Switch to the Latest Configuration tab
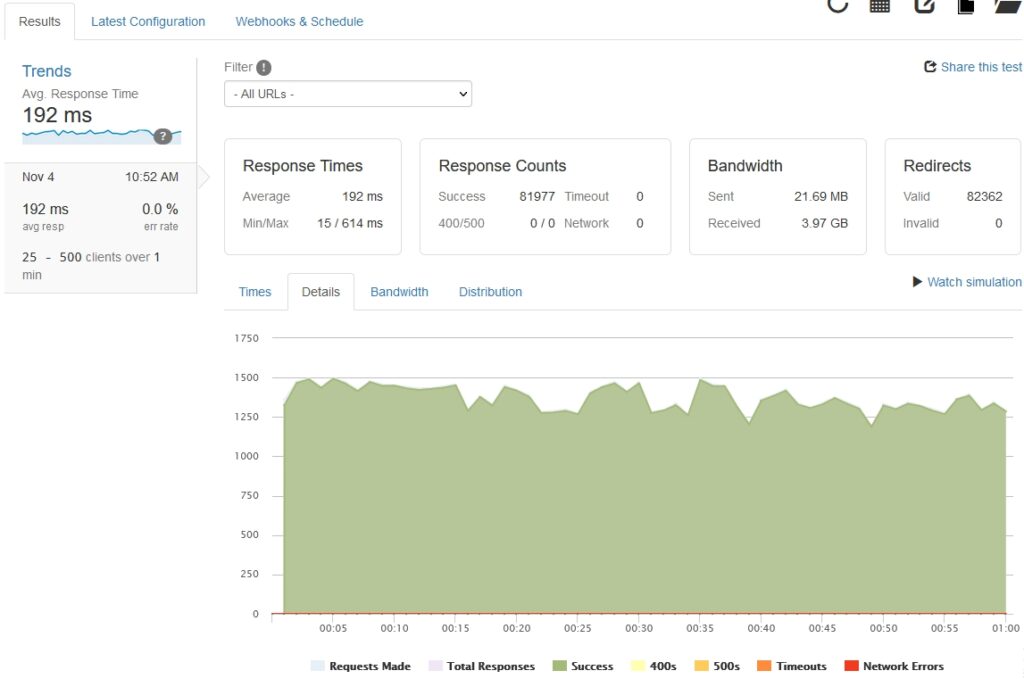 148,21
